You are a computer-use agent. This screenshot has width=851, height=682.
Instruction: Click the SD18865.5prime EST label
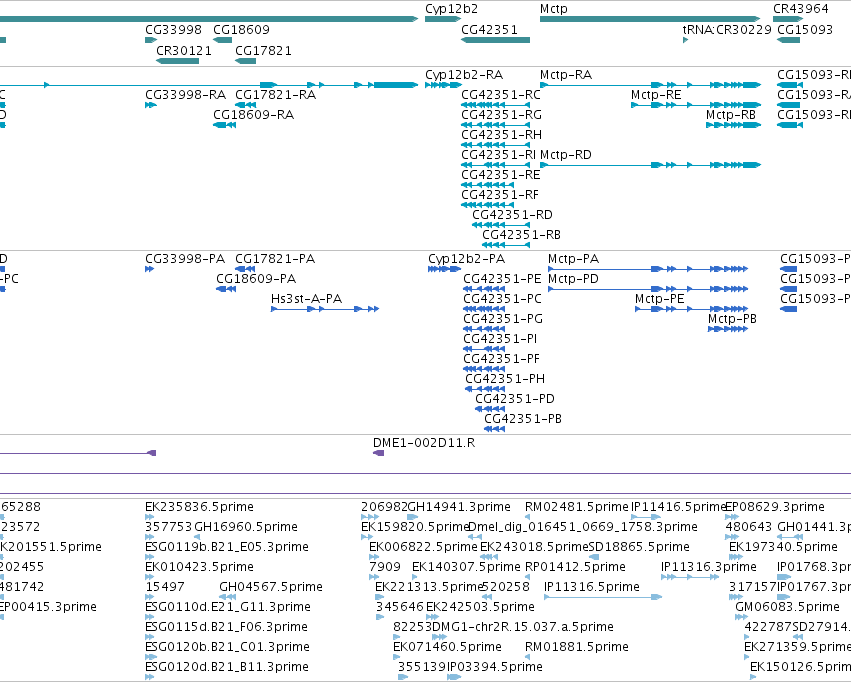pyautogui.click(x=639, y=547)
